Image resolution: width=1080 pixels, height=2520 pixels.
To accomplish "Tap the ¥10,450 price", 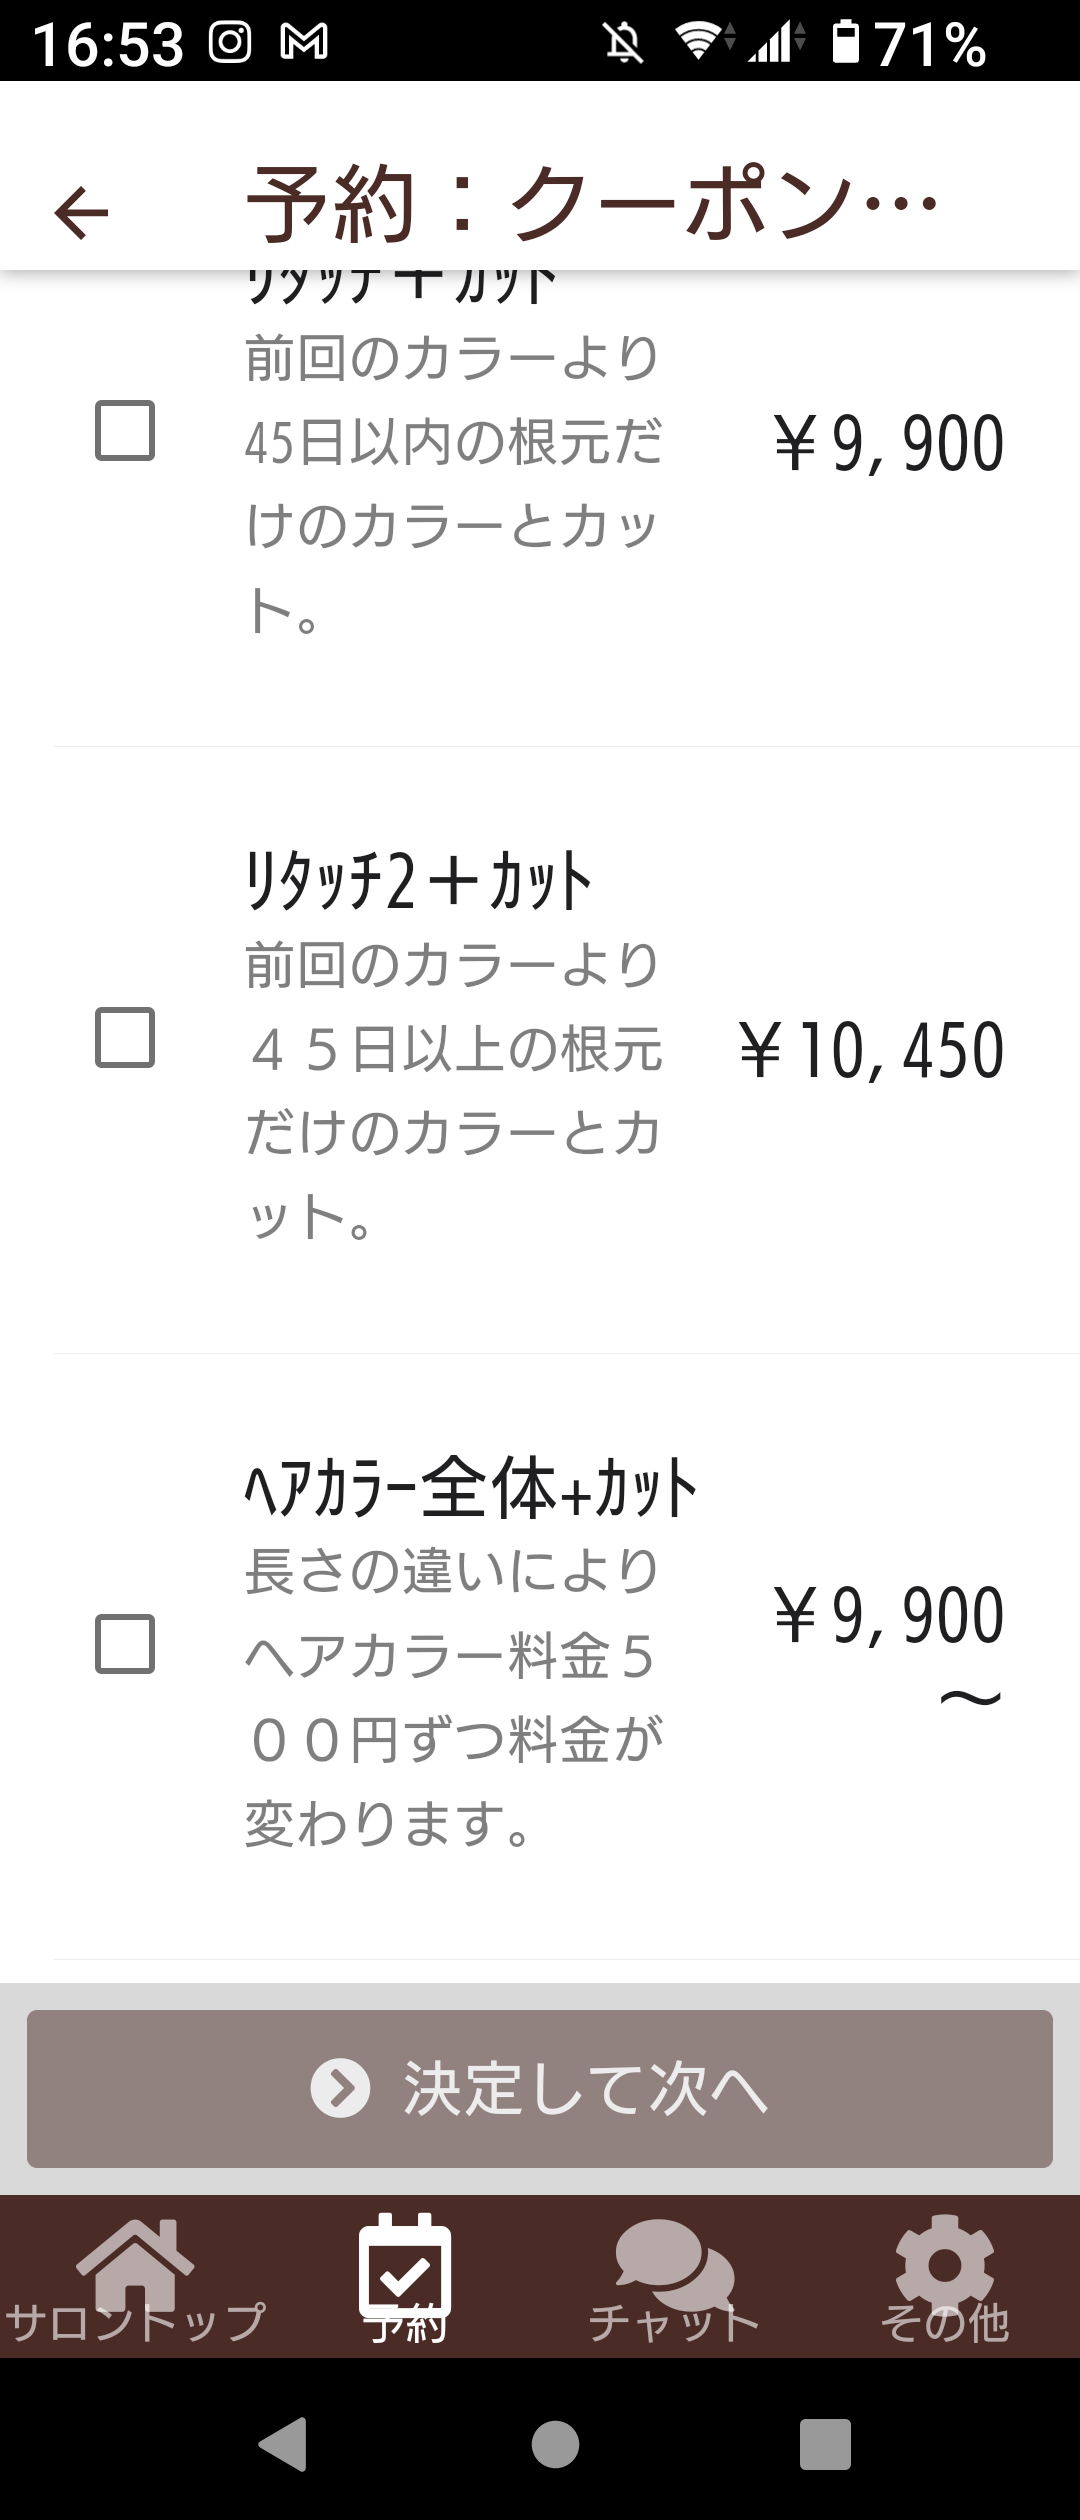I will click(871, 1051).
